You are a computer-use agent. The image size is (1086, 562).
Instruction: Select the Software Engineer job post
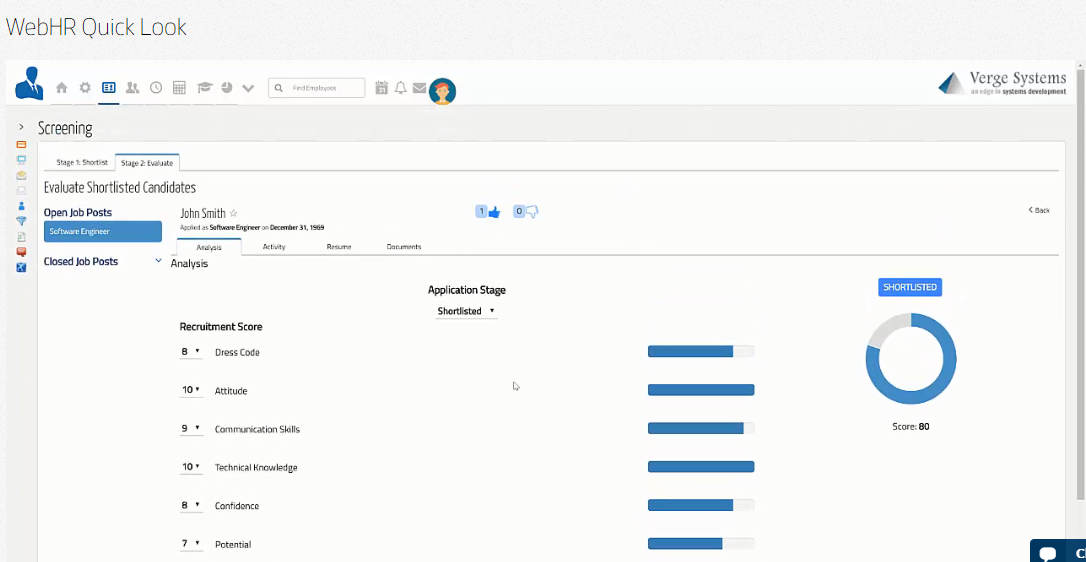click(x=103, y=231)
